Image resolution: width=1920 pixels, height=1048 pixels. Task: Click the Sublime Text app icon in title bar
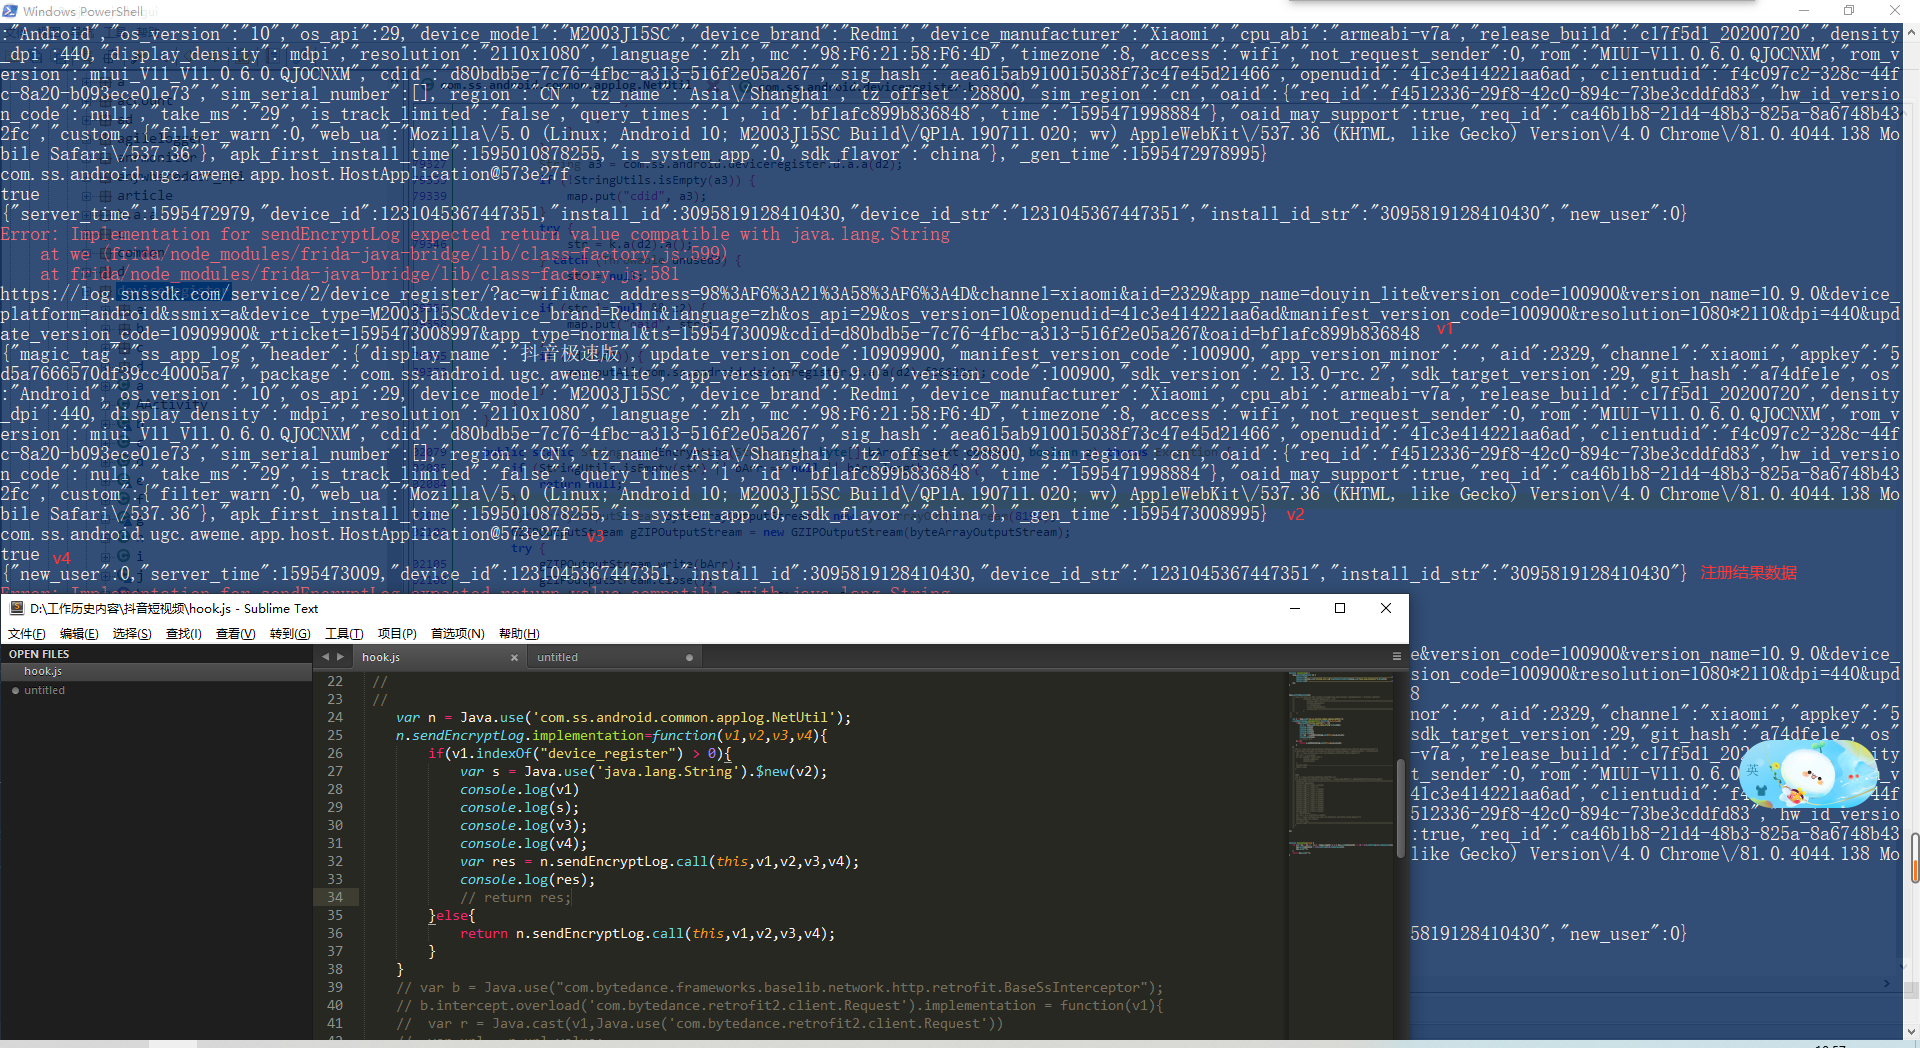tap(16, 608)
